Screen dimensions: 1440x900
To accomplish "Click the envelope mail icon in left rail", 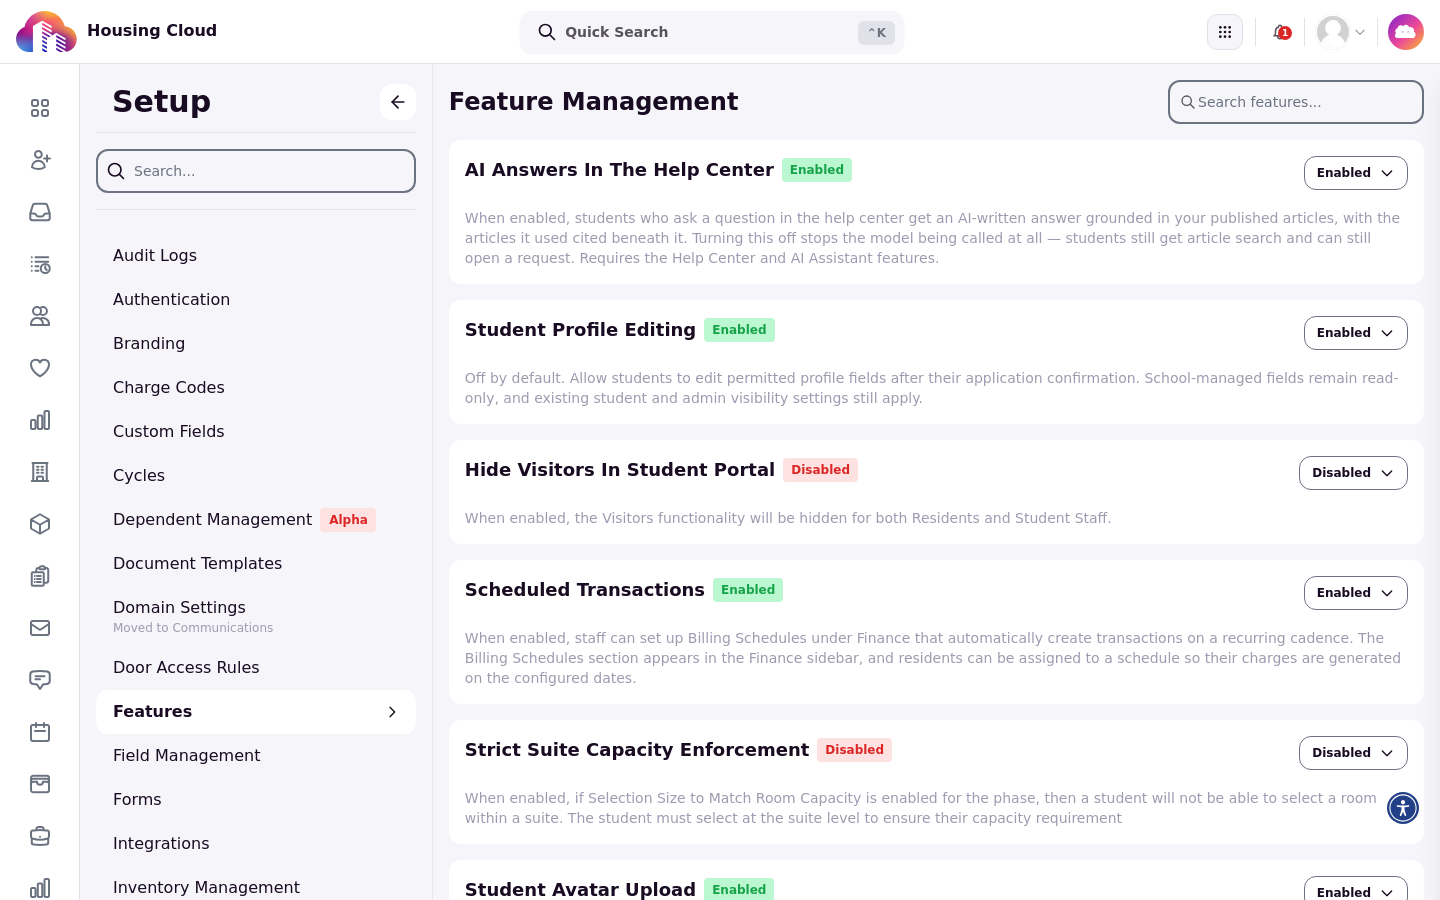I will pos(40,628).
